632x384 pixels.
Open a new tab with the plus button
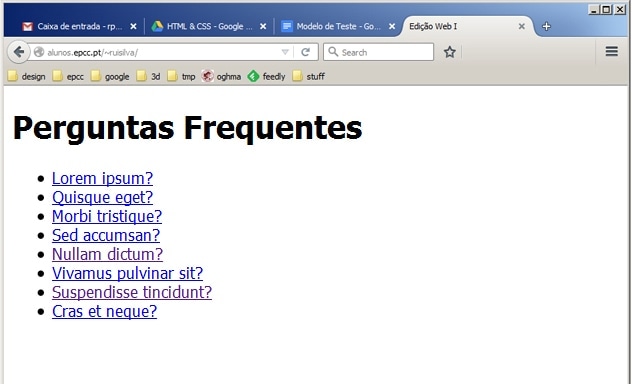click(546, 27)
